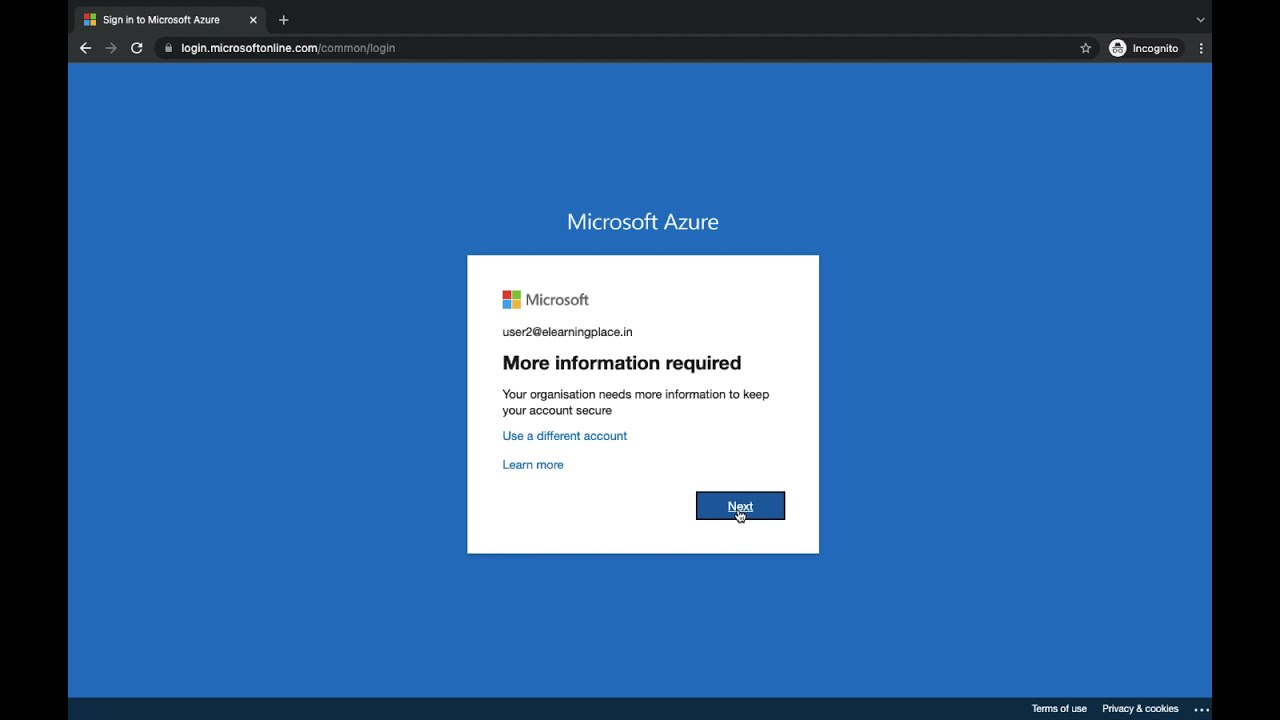Click the Microsoft logo in sign-in card

[545, 300]
